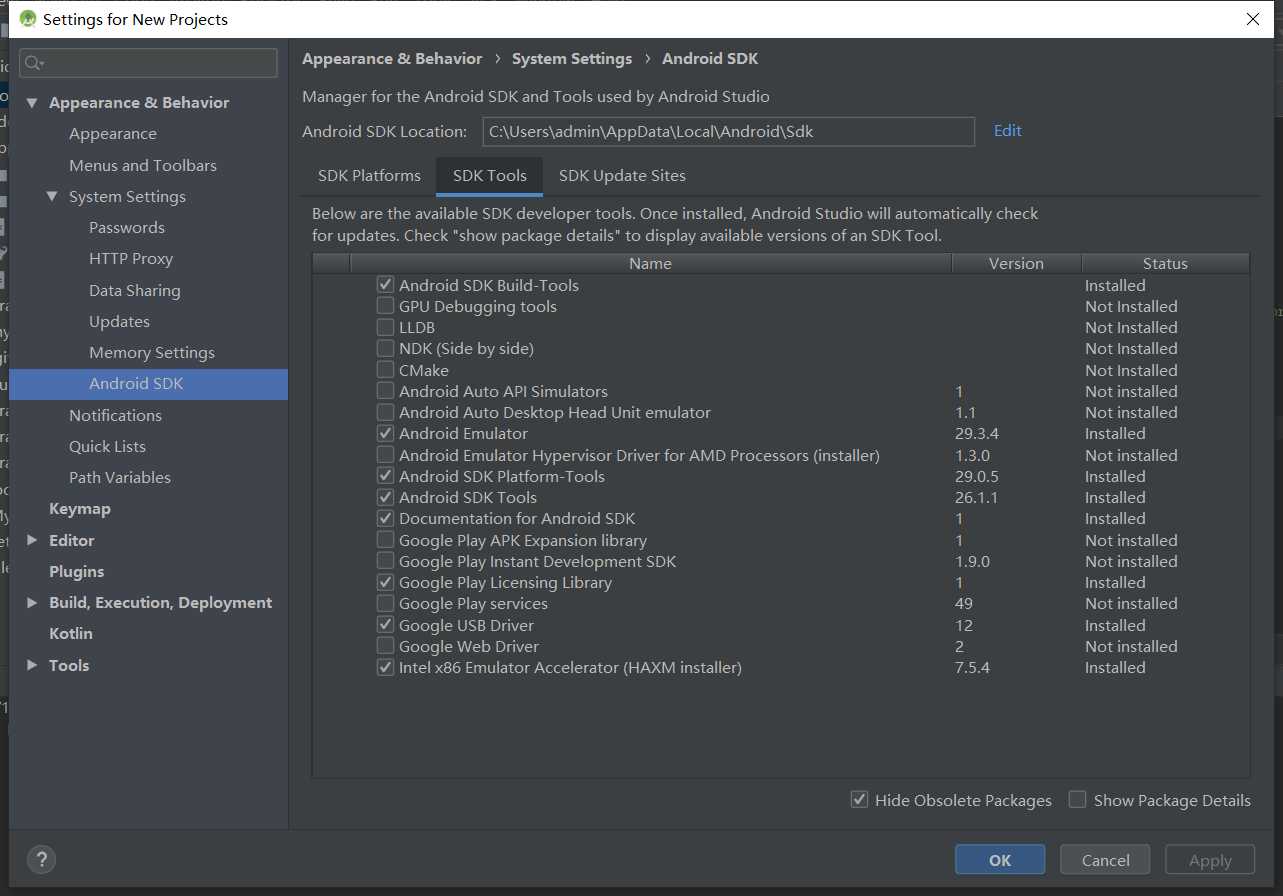Select Path Variables item

click(x=120, y=477)
